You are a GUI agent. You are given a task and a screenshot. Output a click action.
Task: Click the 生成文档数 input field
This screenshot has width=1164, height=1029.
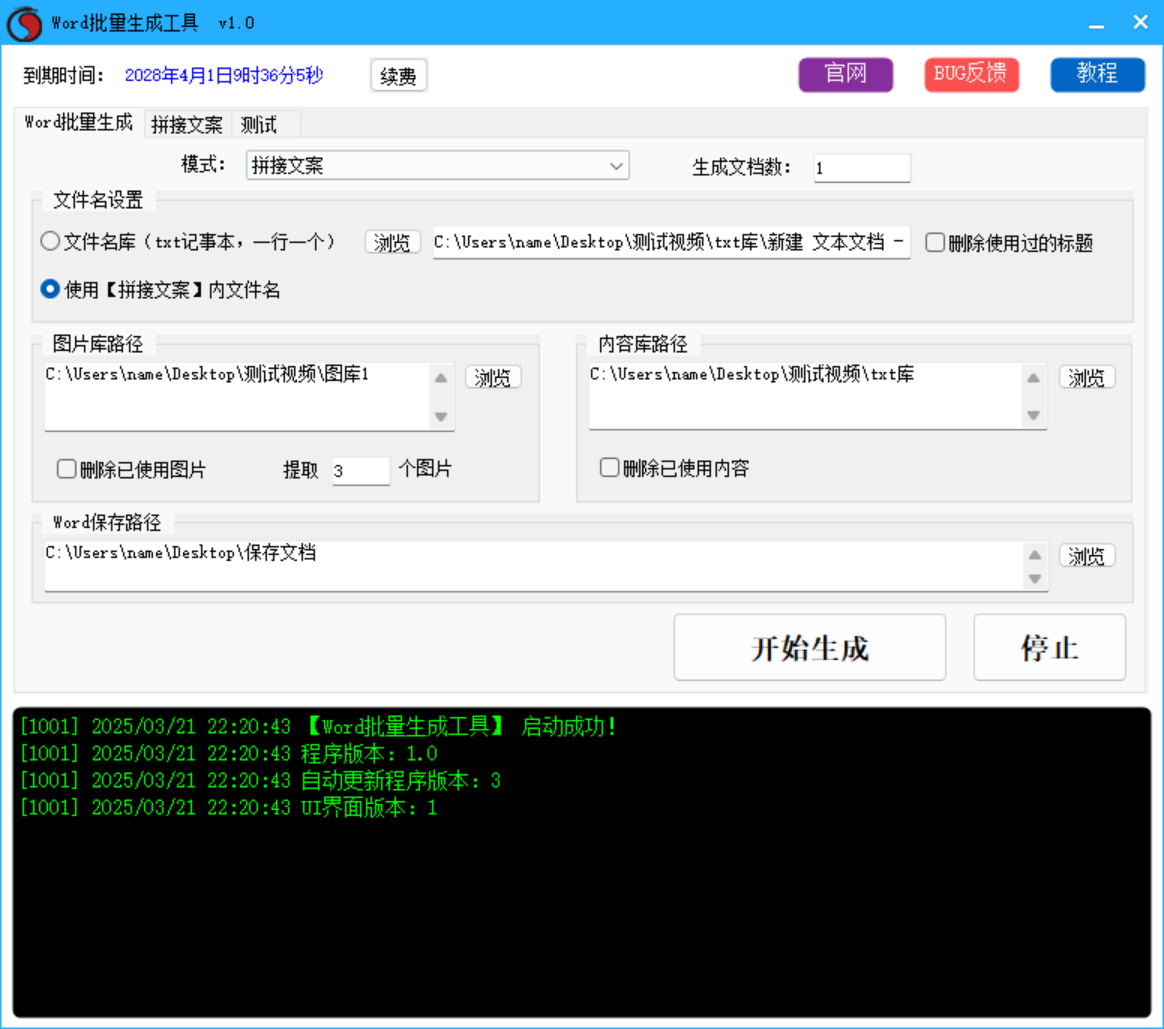861,168
